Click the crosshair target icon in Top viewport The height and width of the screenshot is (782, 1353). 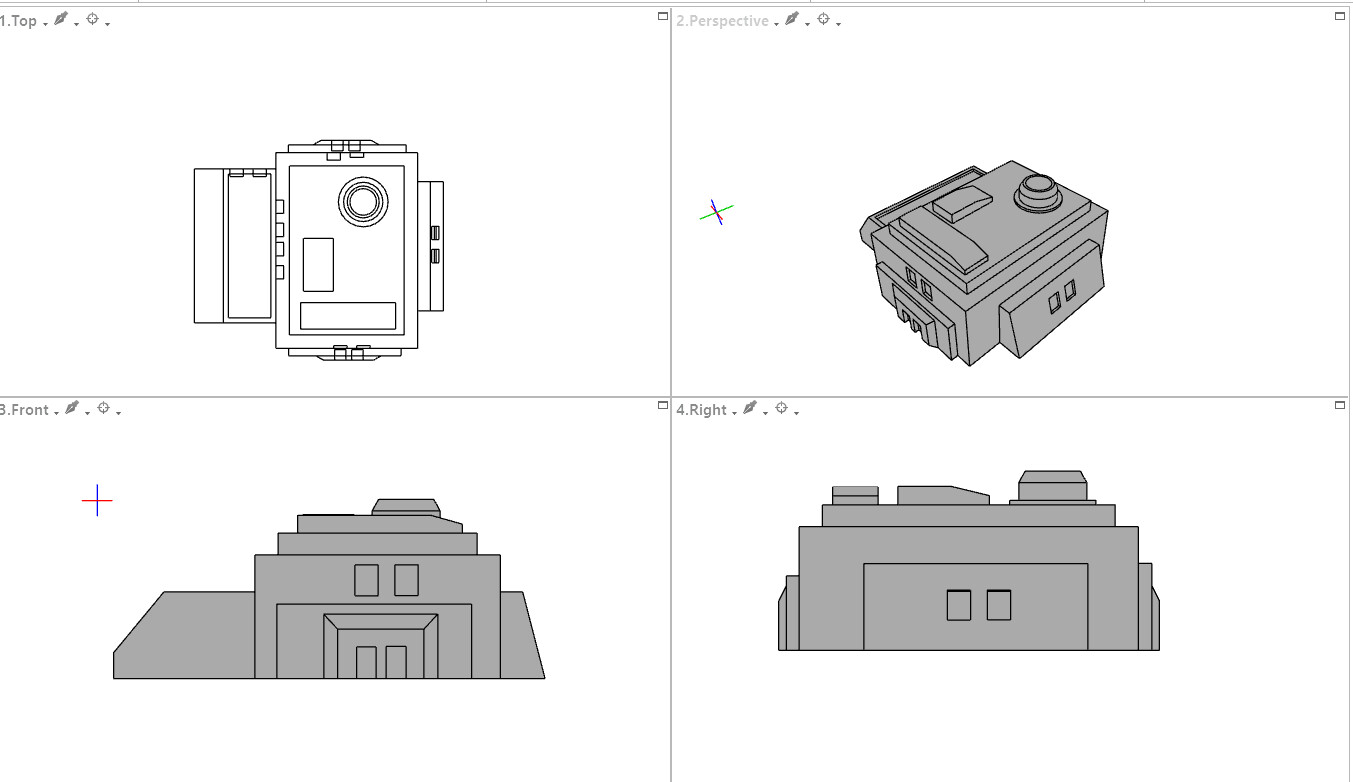point(92,19)
